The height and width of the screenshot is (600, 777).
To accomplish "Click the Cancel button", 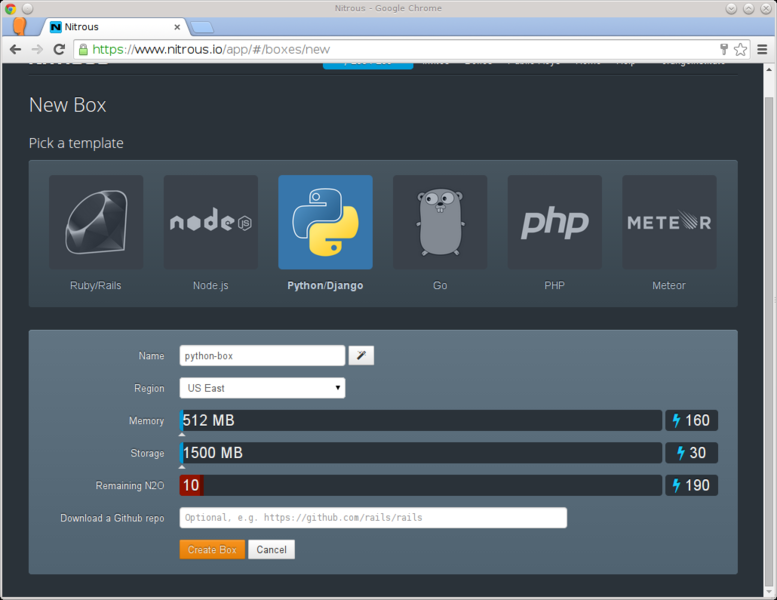I will 272,549.
